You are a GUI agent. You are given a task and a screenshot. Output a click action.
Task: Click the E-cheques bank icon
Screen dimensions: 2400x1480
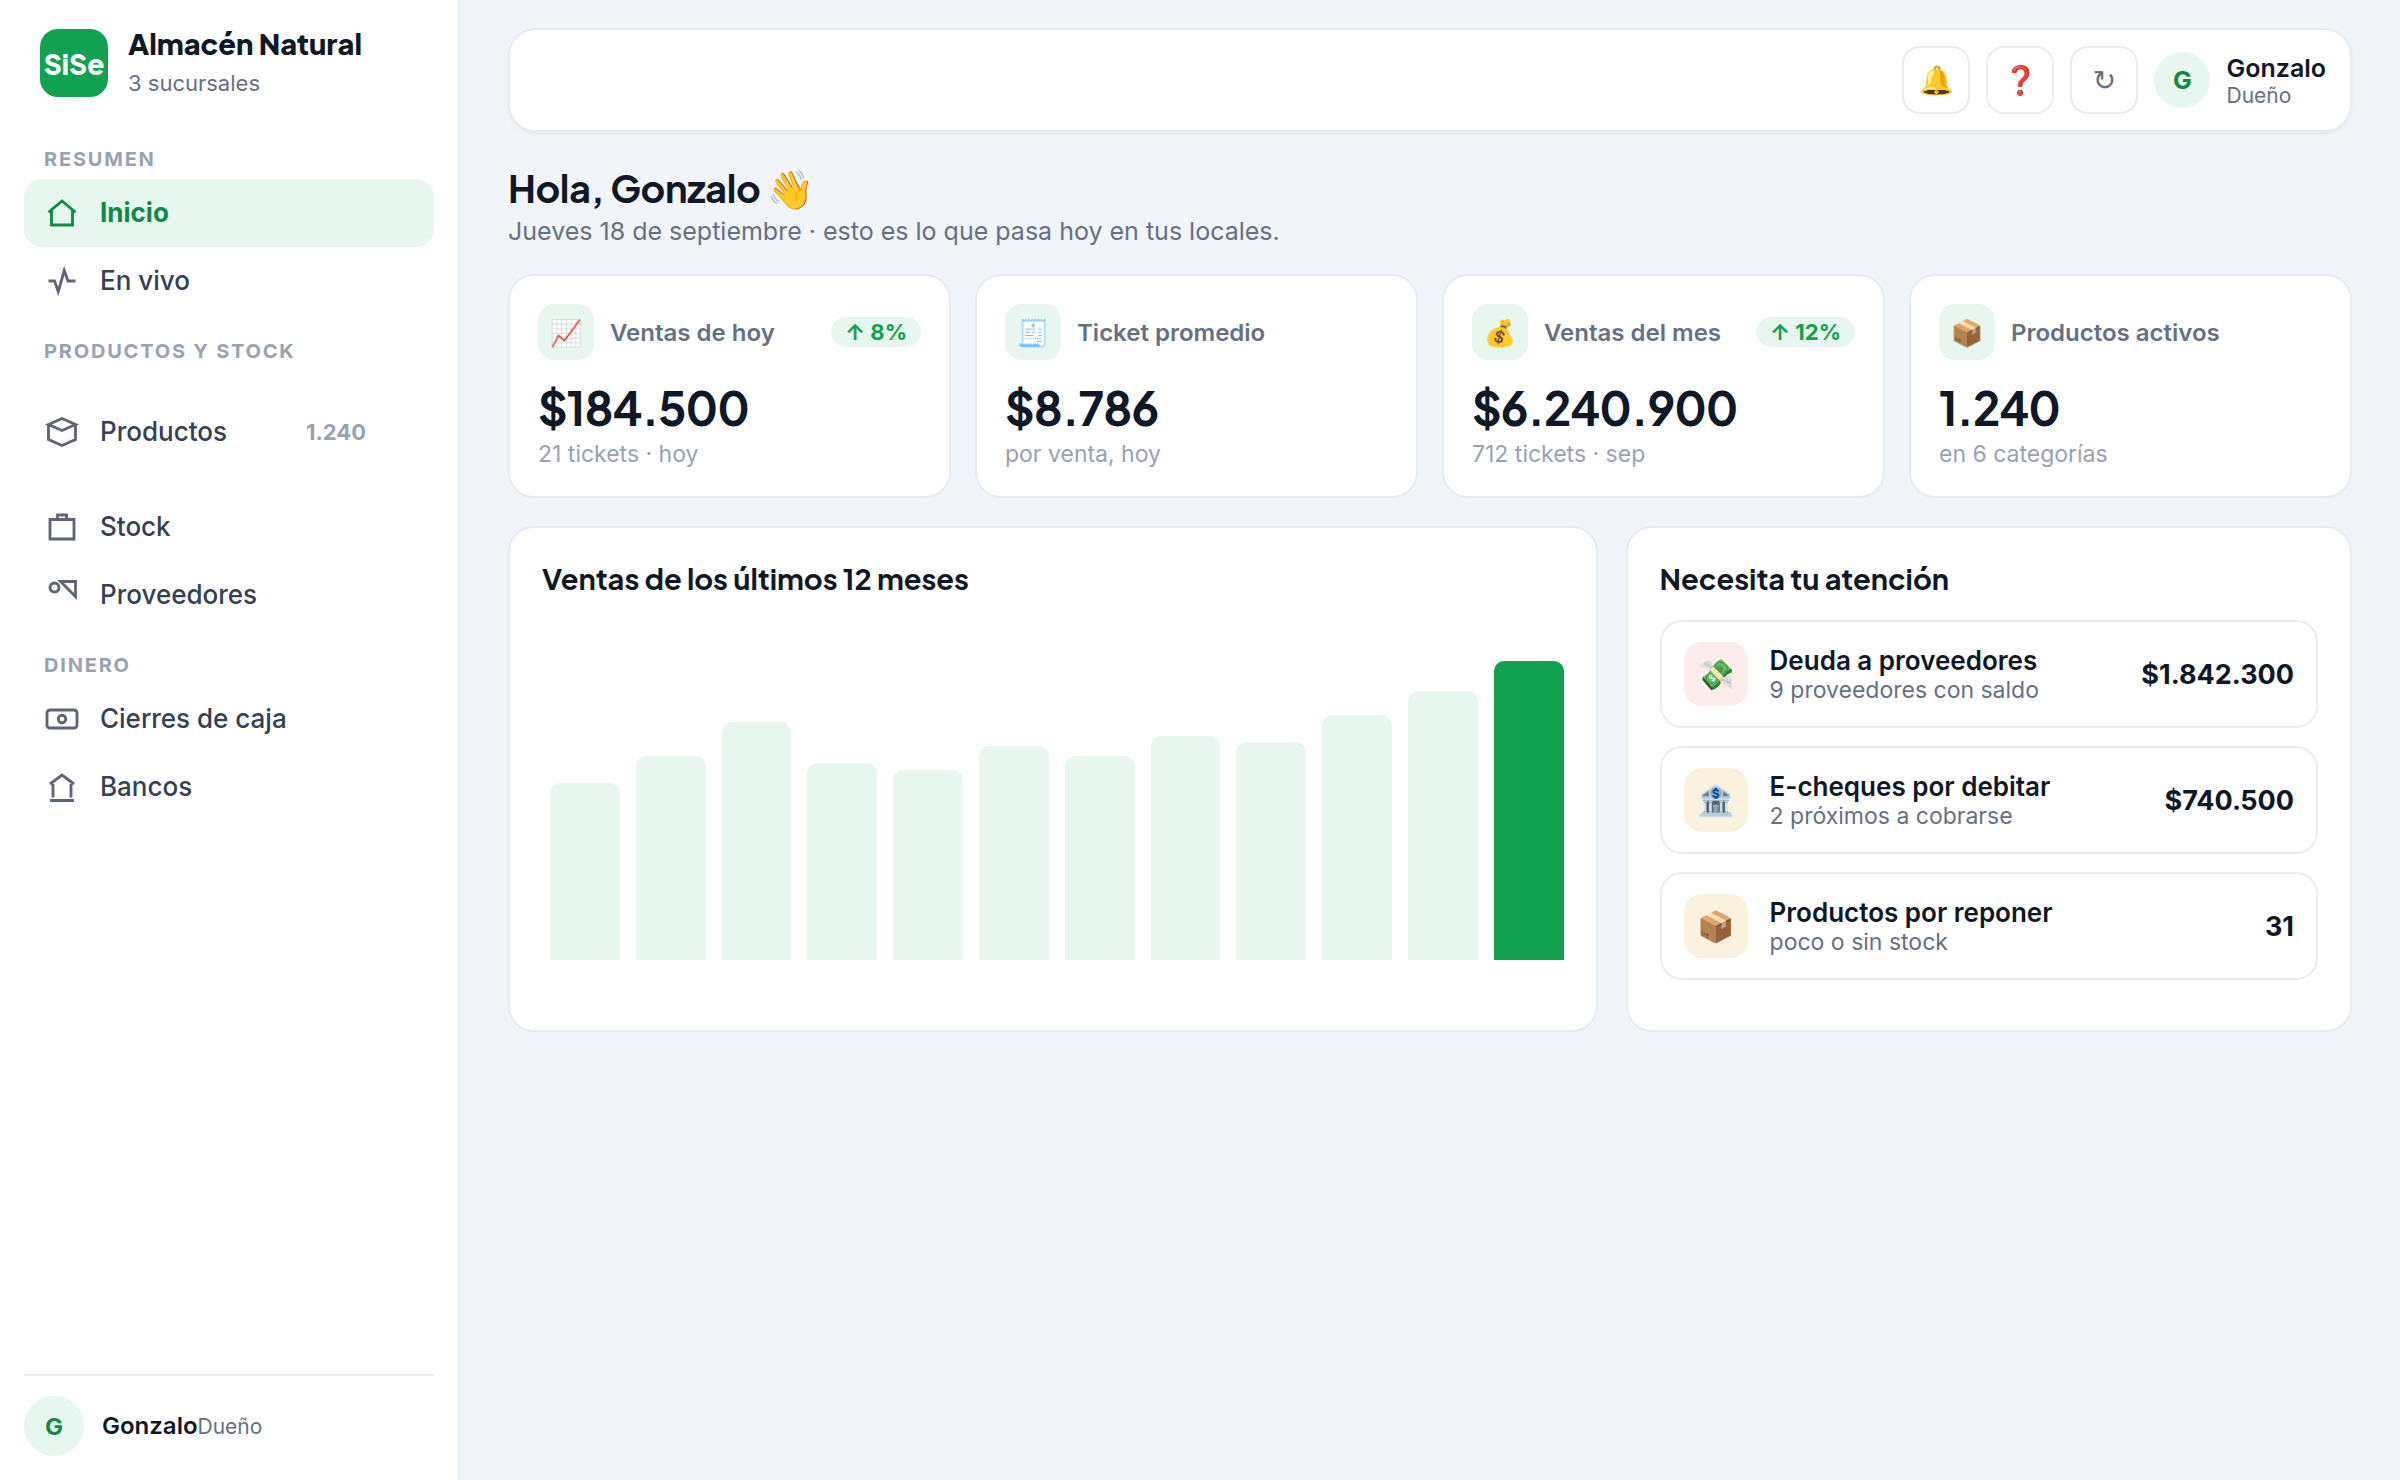point(1716,800)
